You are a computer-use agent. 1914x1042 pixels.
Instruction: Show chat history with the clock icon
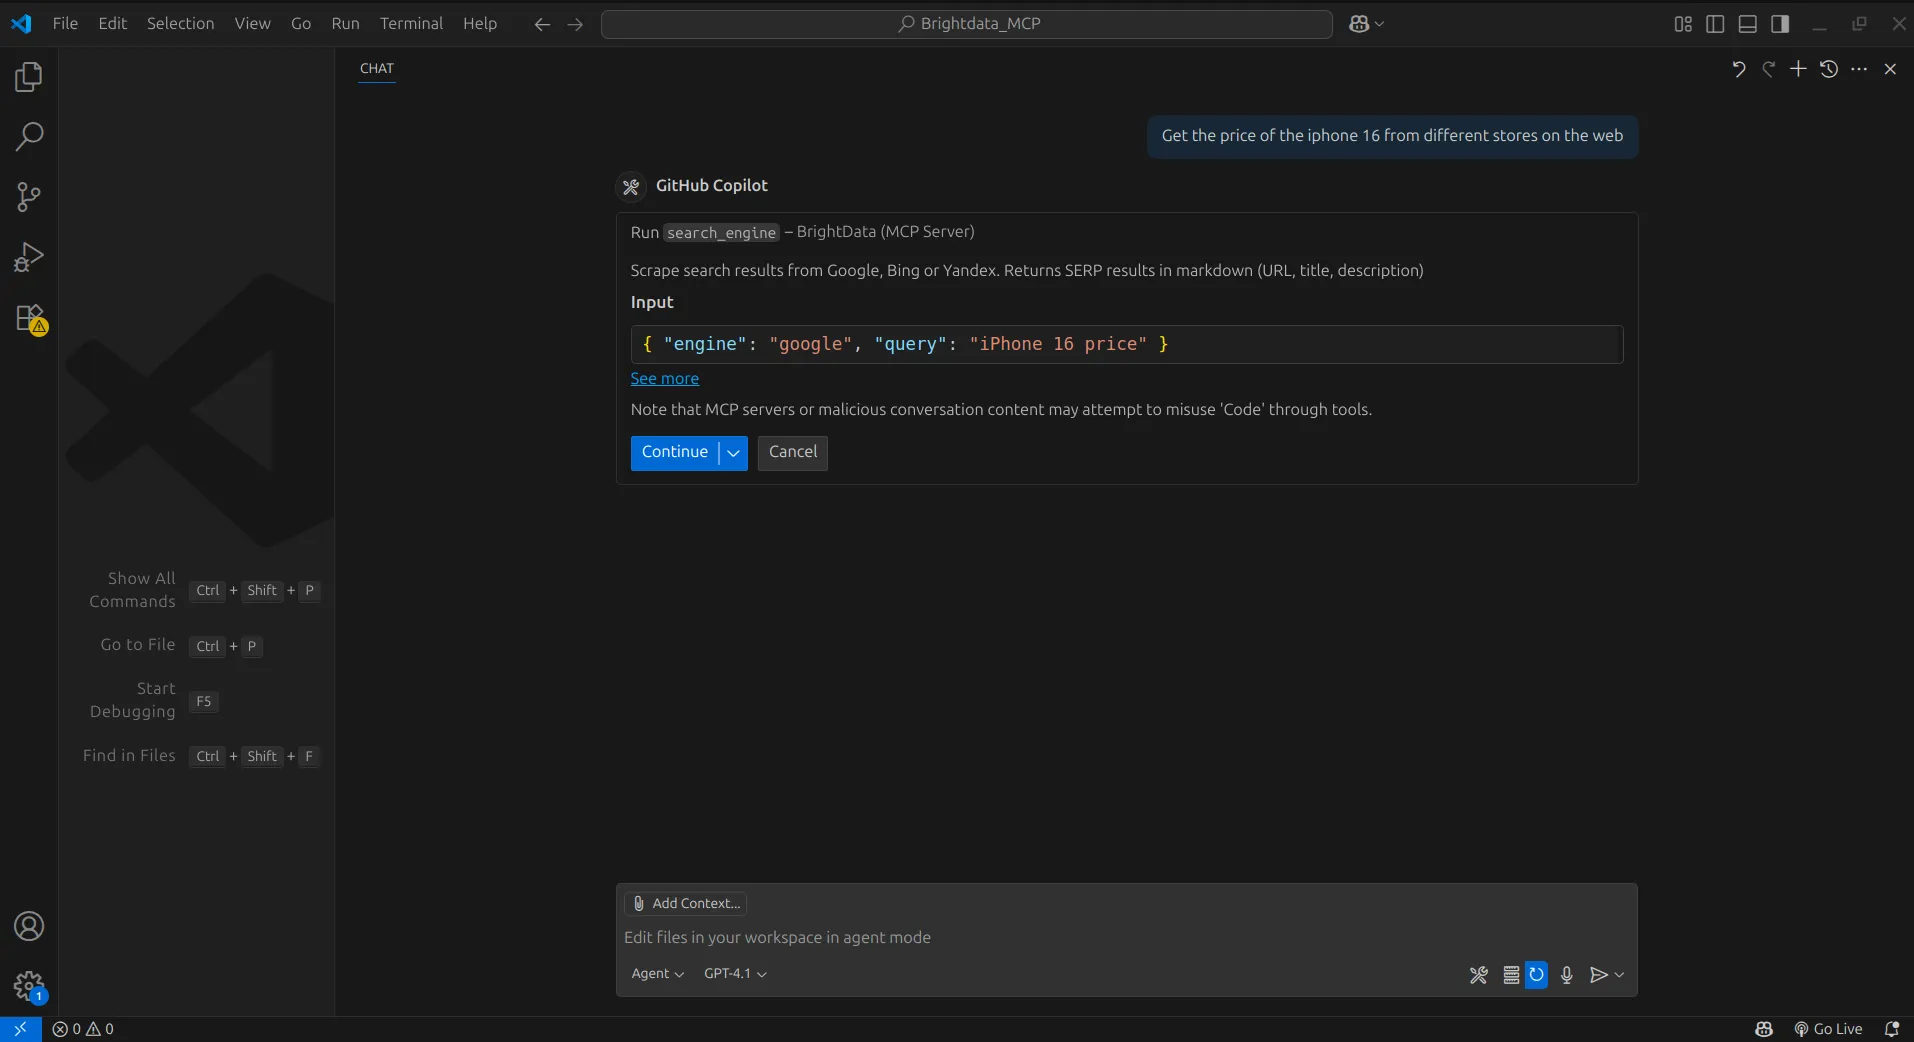pos(1828,69)
